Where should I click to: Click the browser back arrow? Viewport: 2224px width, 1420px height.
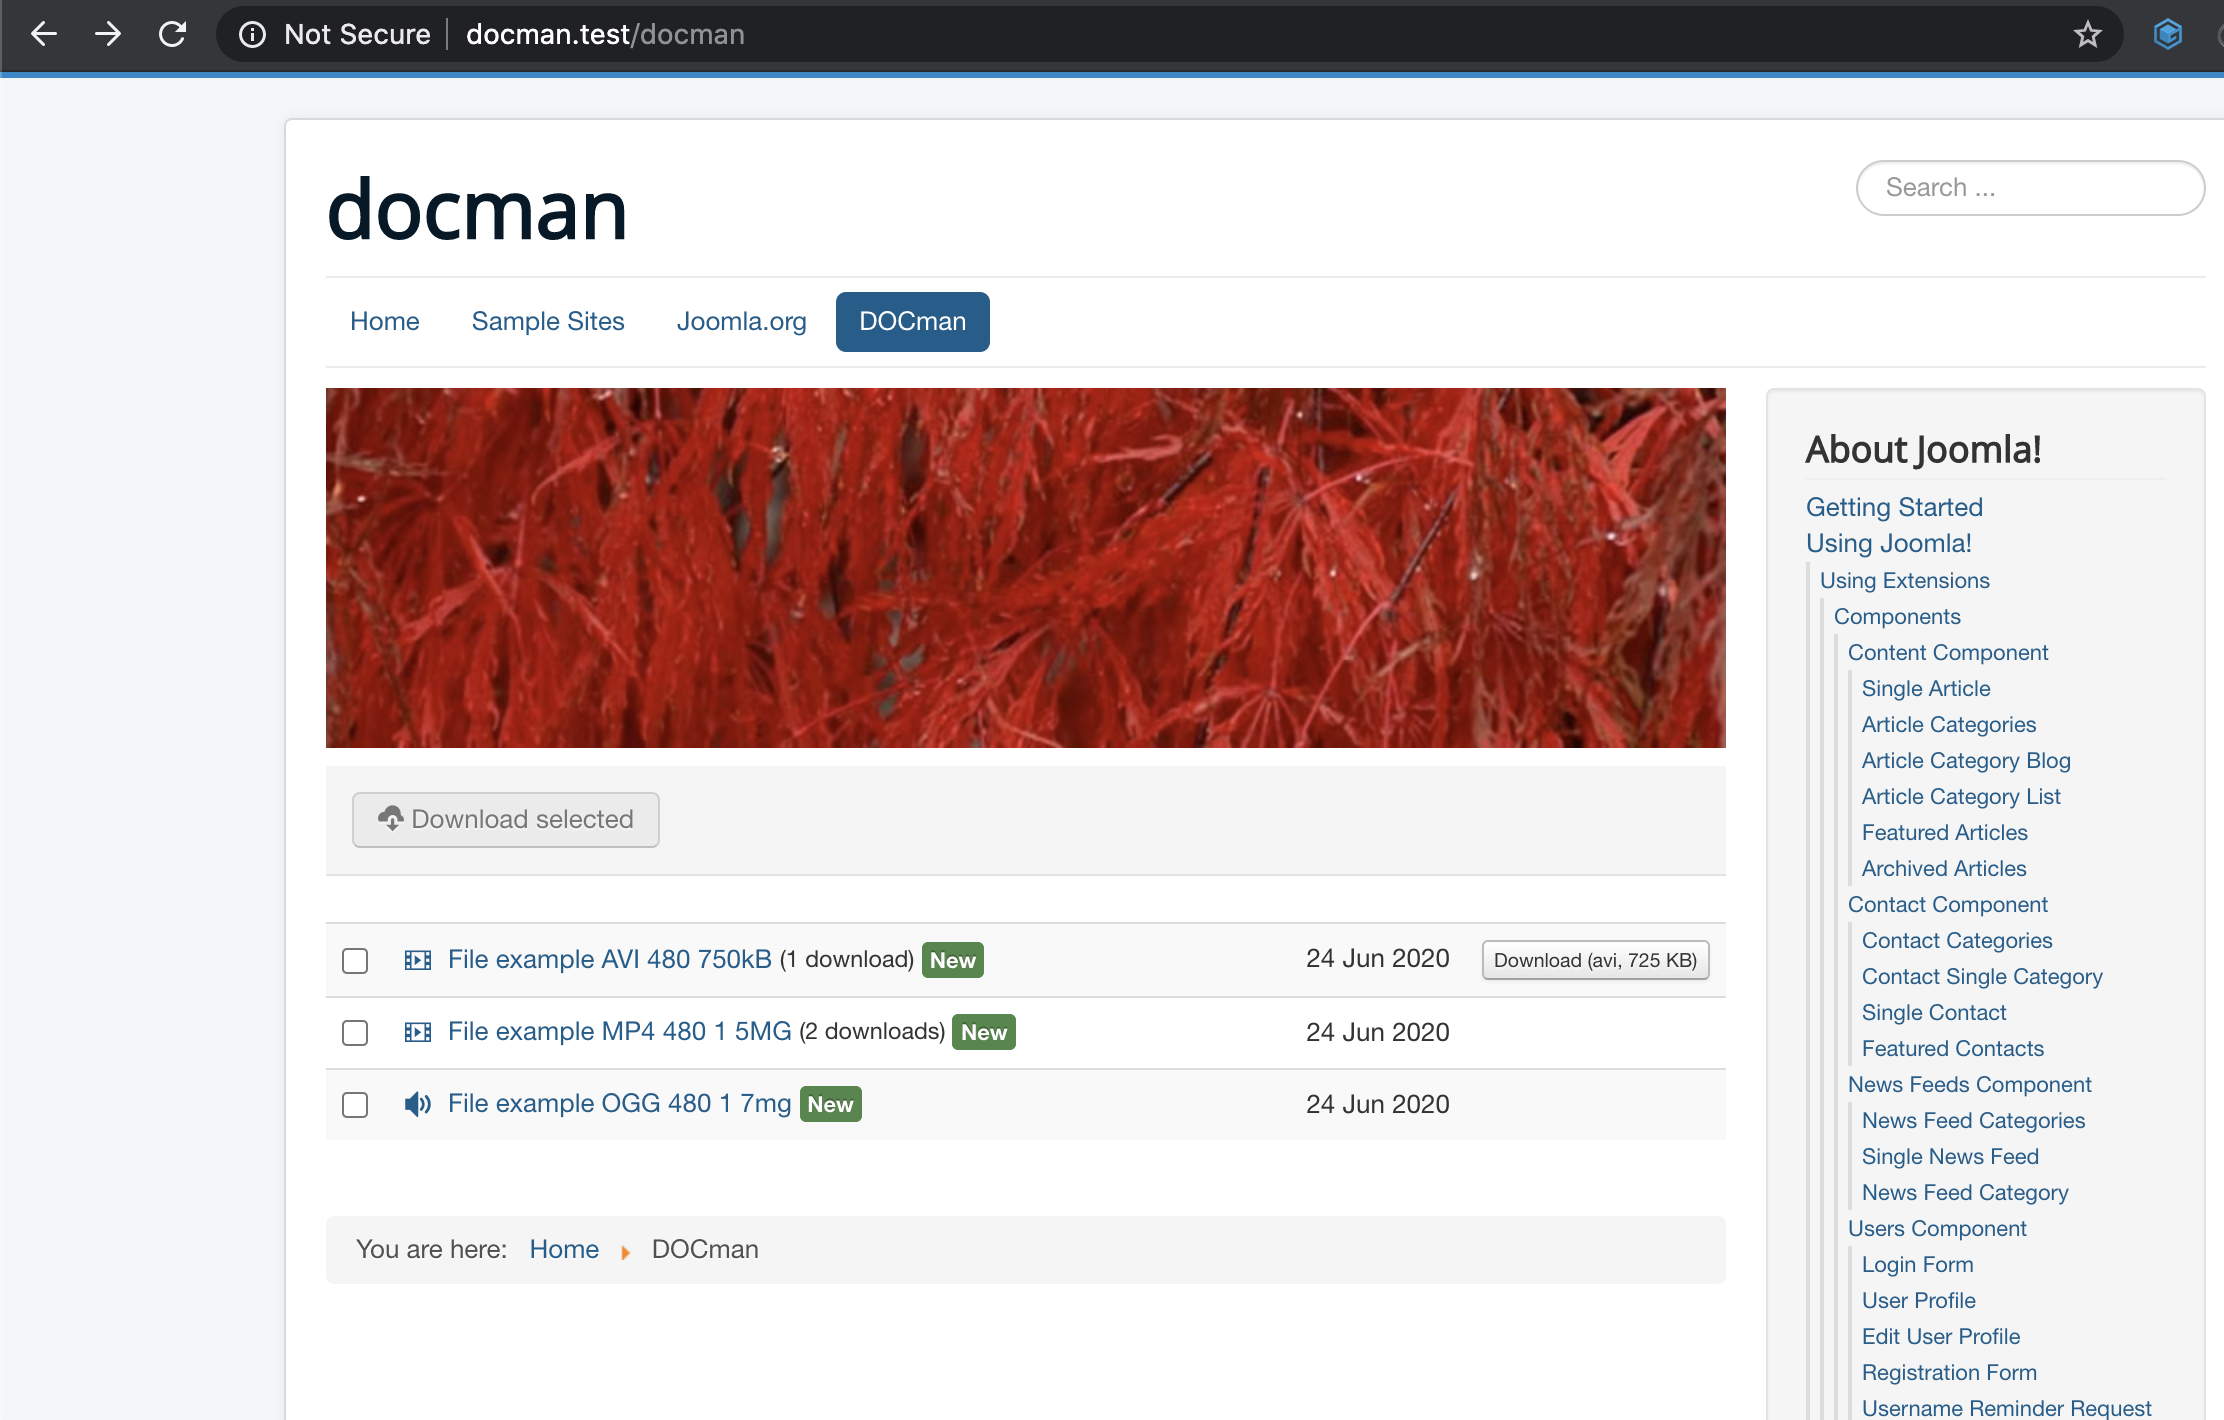(44, 34)
